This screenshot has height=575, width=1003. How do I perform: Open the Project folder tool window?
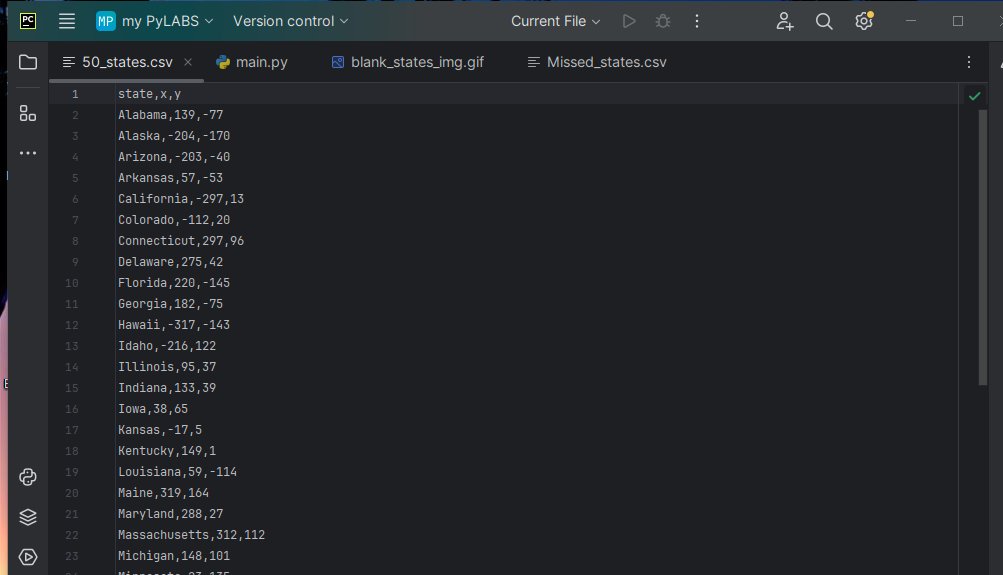click(x=28, y=62)
